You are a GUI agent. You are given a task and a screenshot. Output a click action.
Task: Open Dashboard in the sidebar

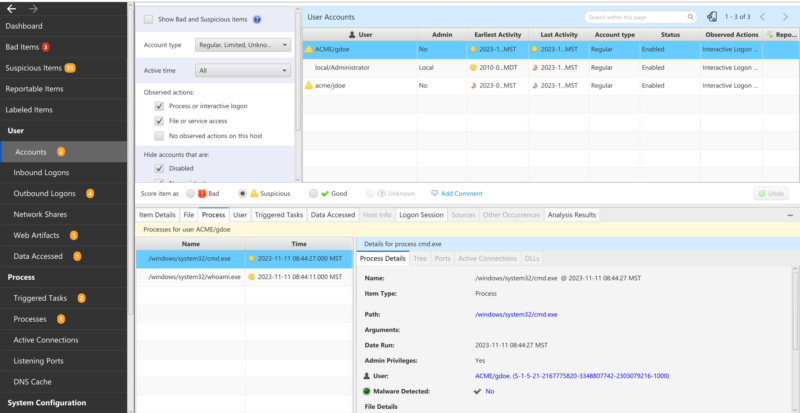point(24,26)
